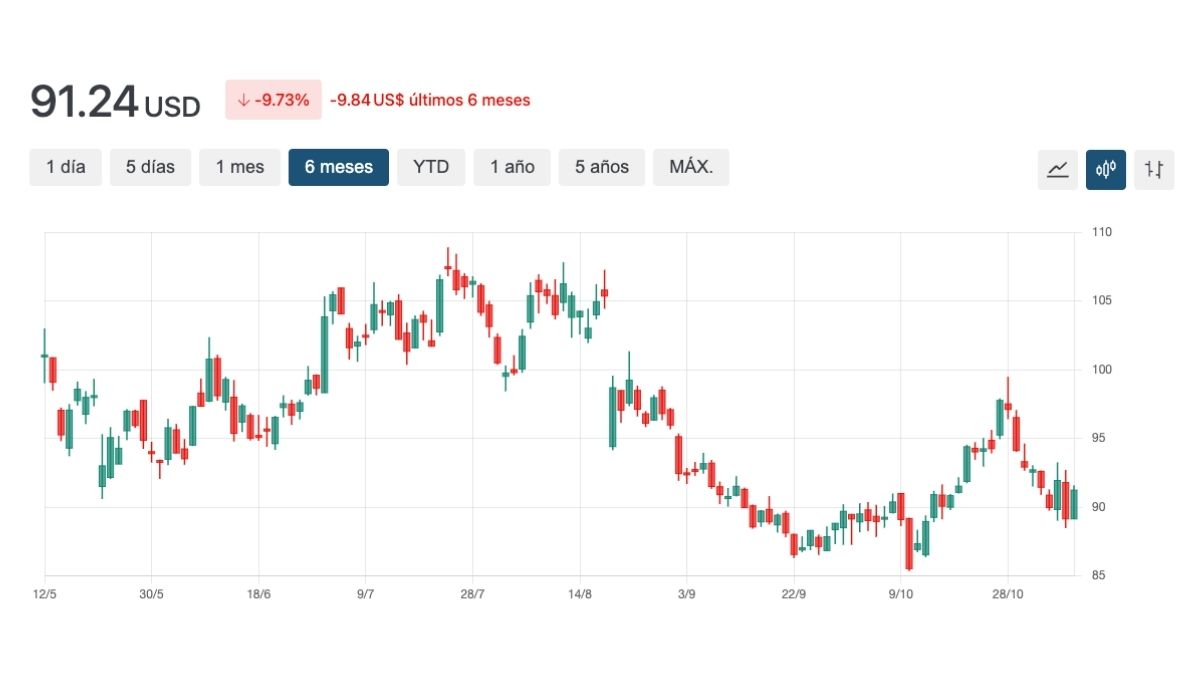The width and height of the screenshot is (1200, 675).
Task: Click the 12/5 date on the x-axis
Action: [45, 594]
